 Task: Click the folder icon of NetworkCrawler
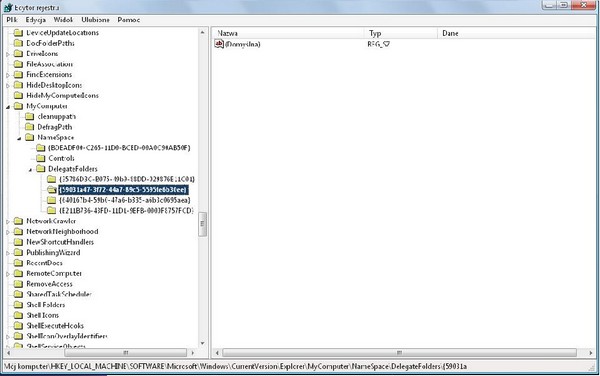click(18, 221)
